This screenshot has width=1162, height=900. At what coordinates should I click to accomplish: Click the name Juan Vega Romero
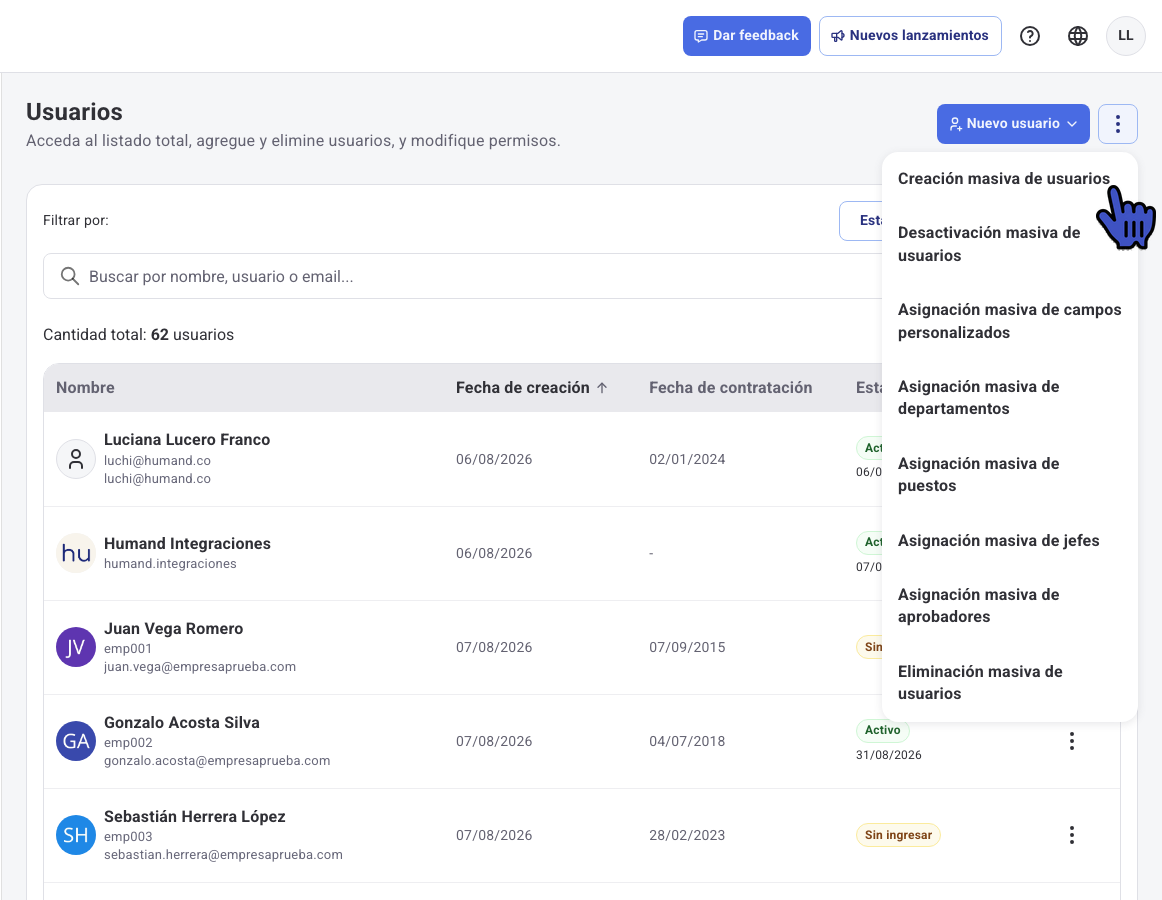pyautogui.click(x=173, y=629)
